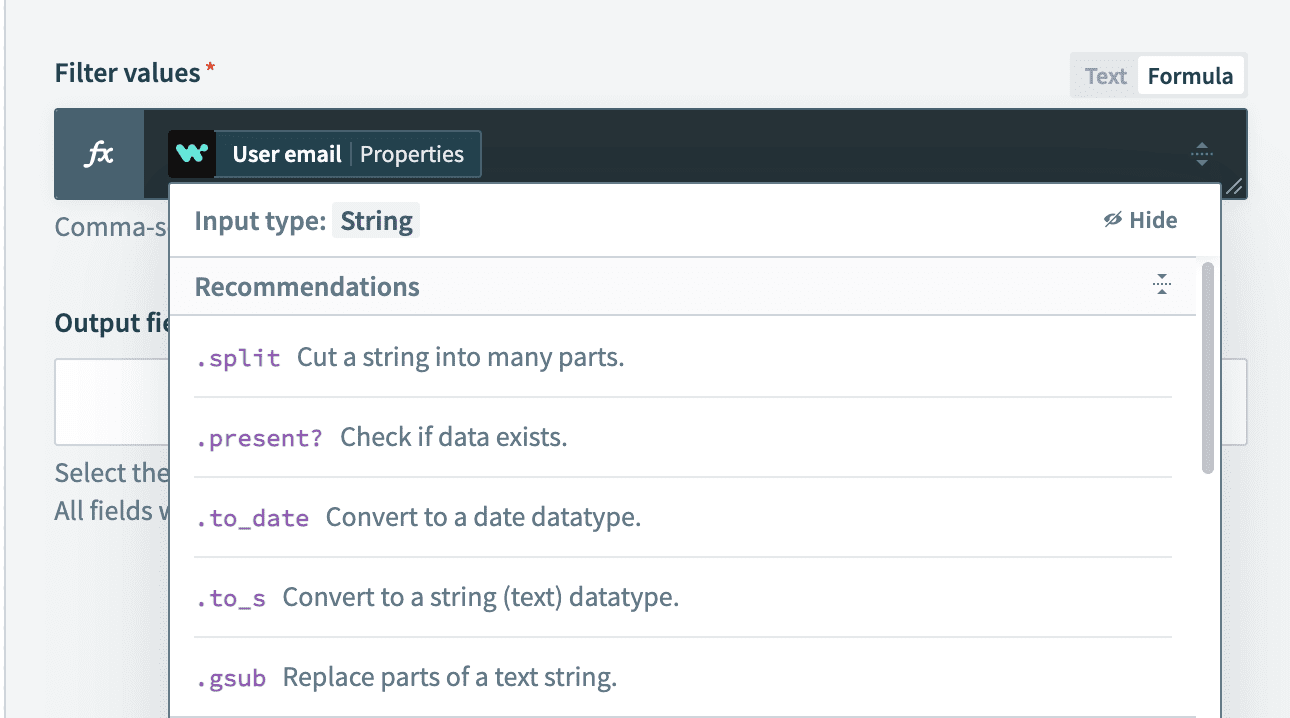Click the fx formula icon
Screen dimensions: 1290x718
98,154
